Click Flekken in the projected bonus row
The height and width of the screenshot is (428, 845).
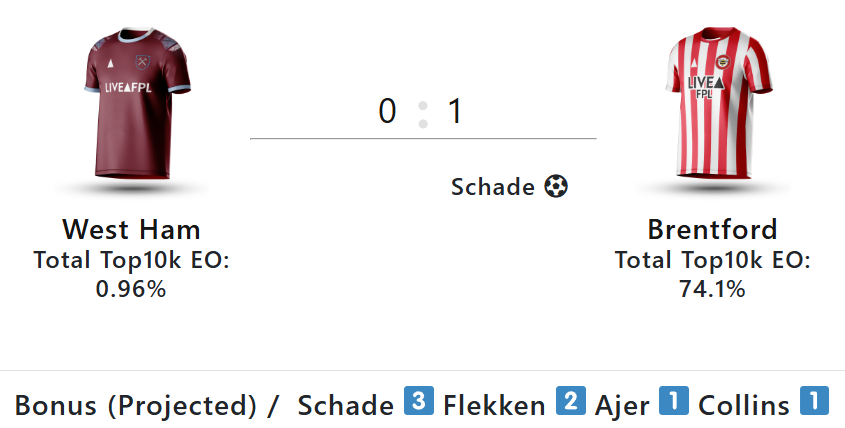point(494,405)
